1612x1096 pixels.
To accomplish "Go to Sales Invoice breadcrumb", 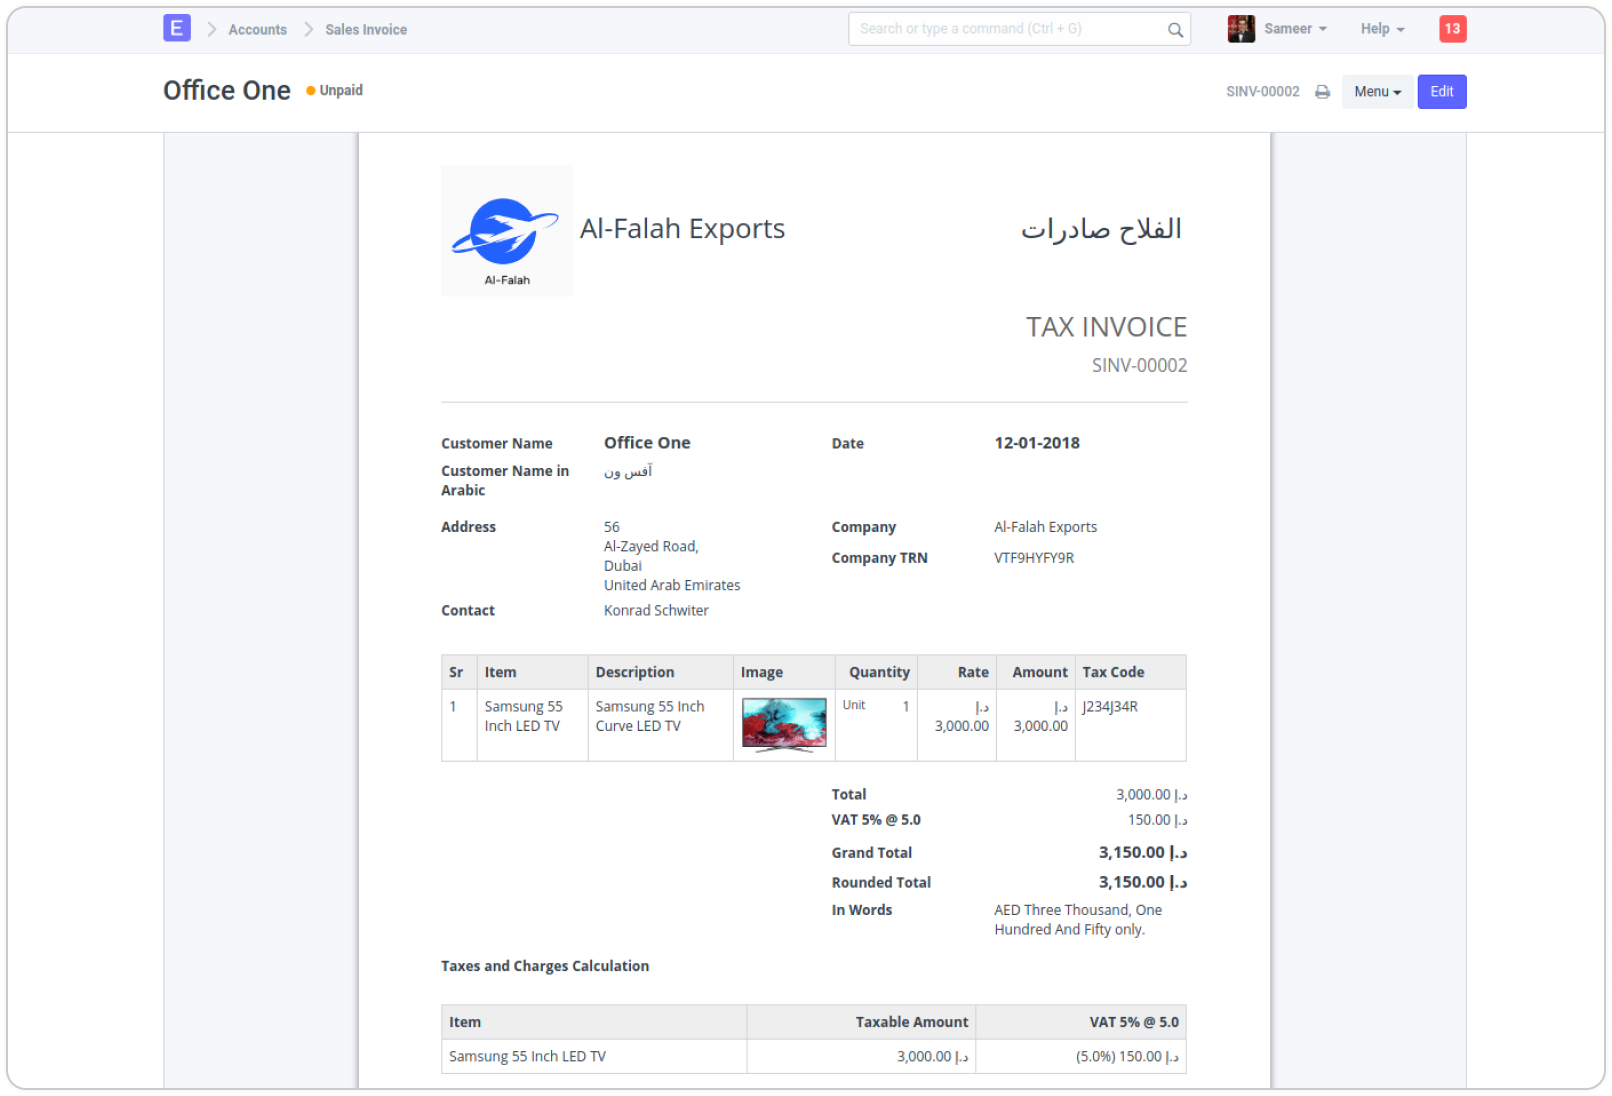I will click(x=366, y=30).
